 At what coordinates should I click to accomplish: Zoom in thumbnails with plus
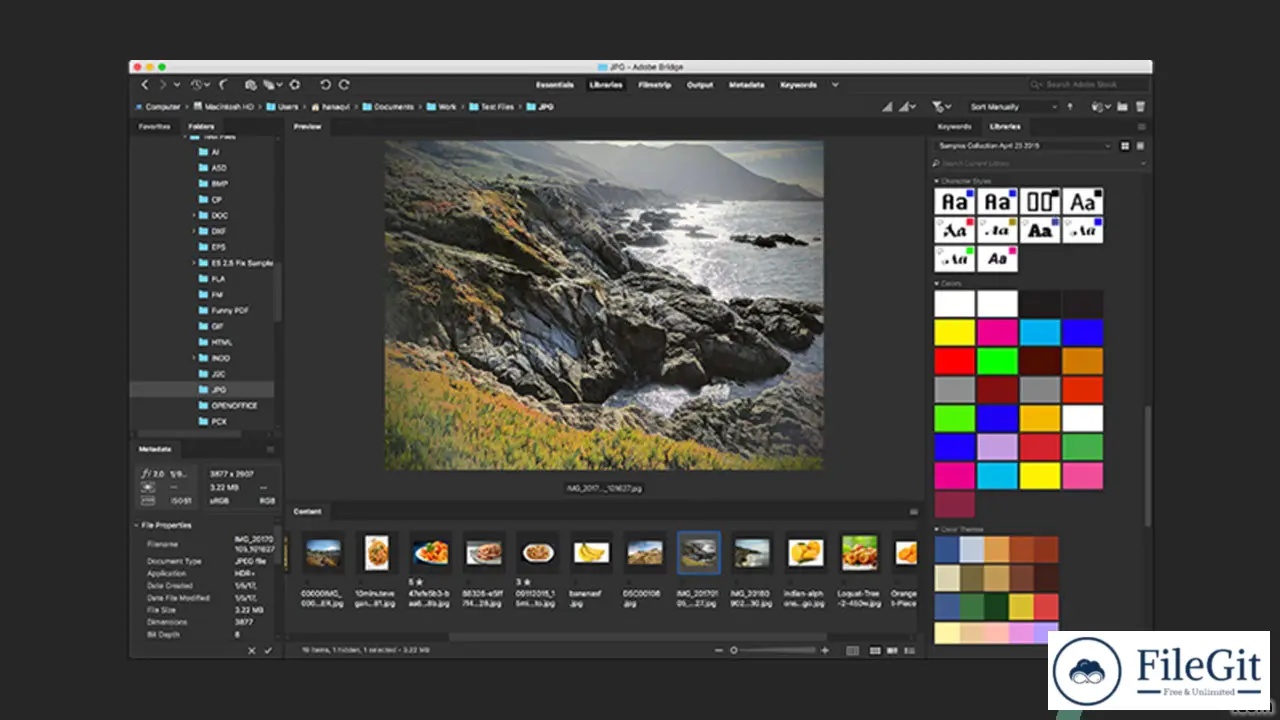825,650
